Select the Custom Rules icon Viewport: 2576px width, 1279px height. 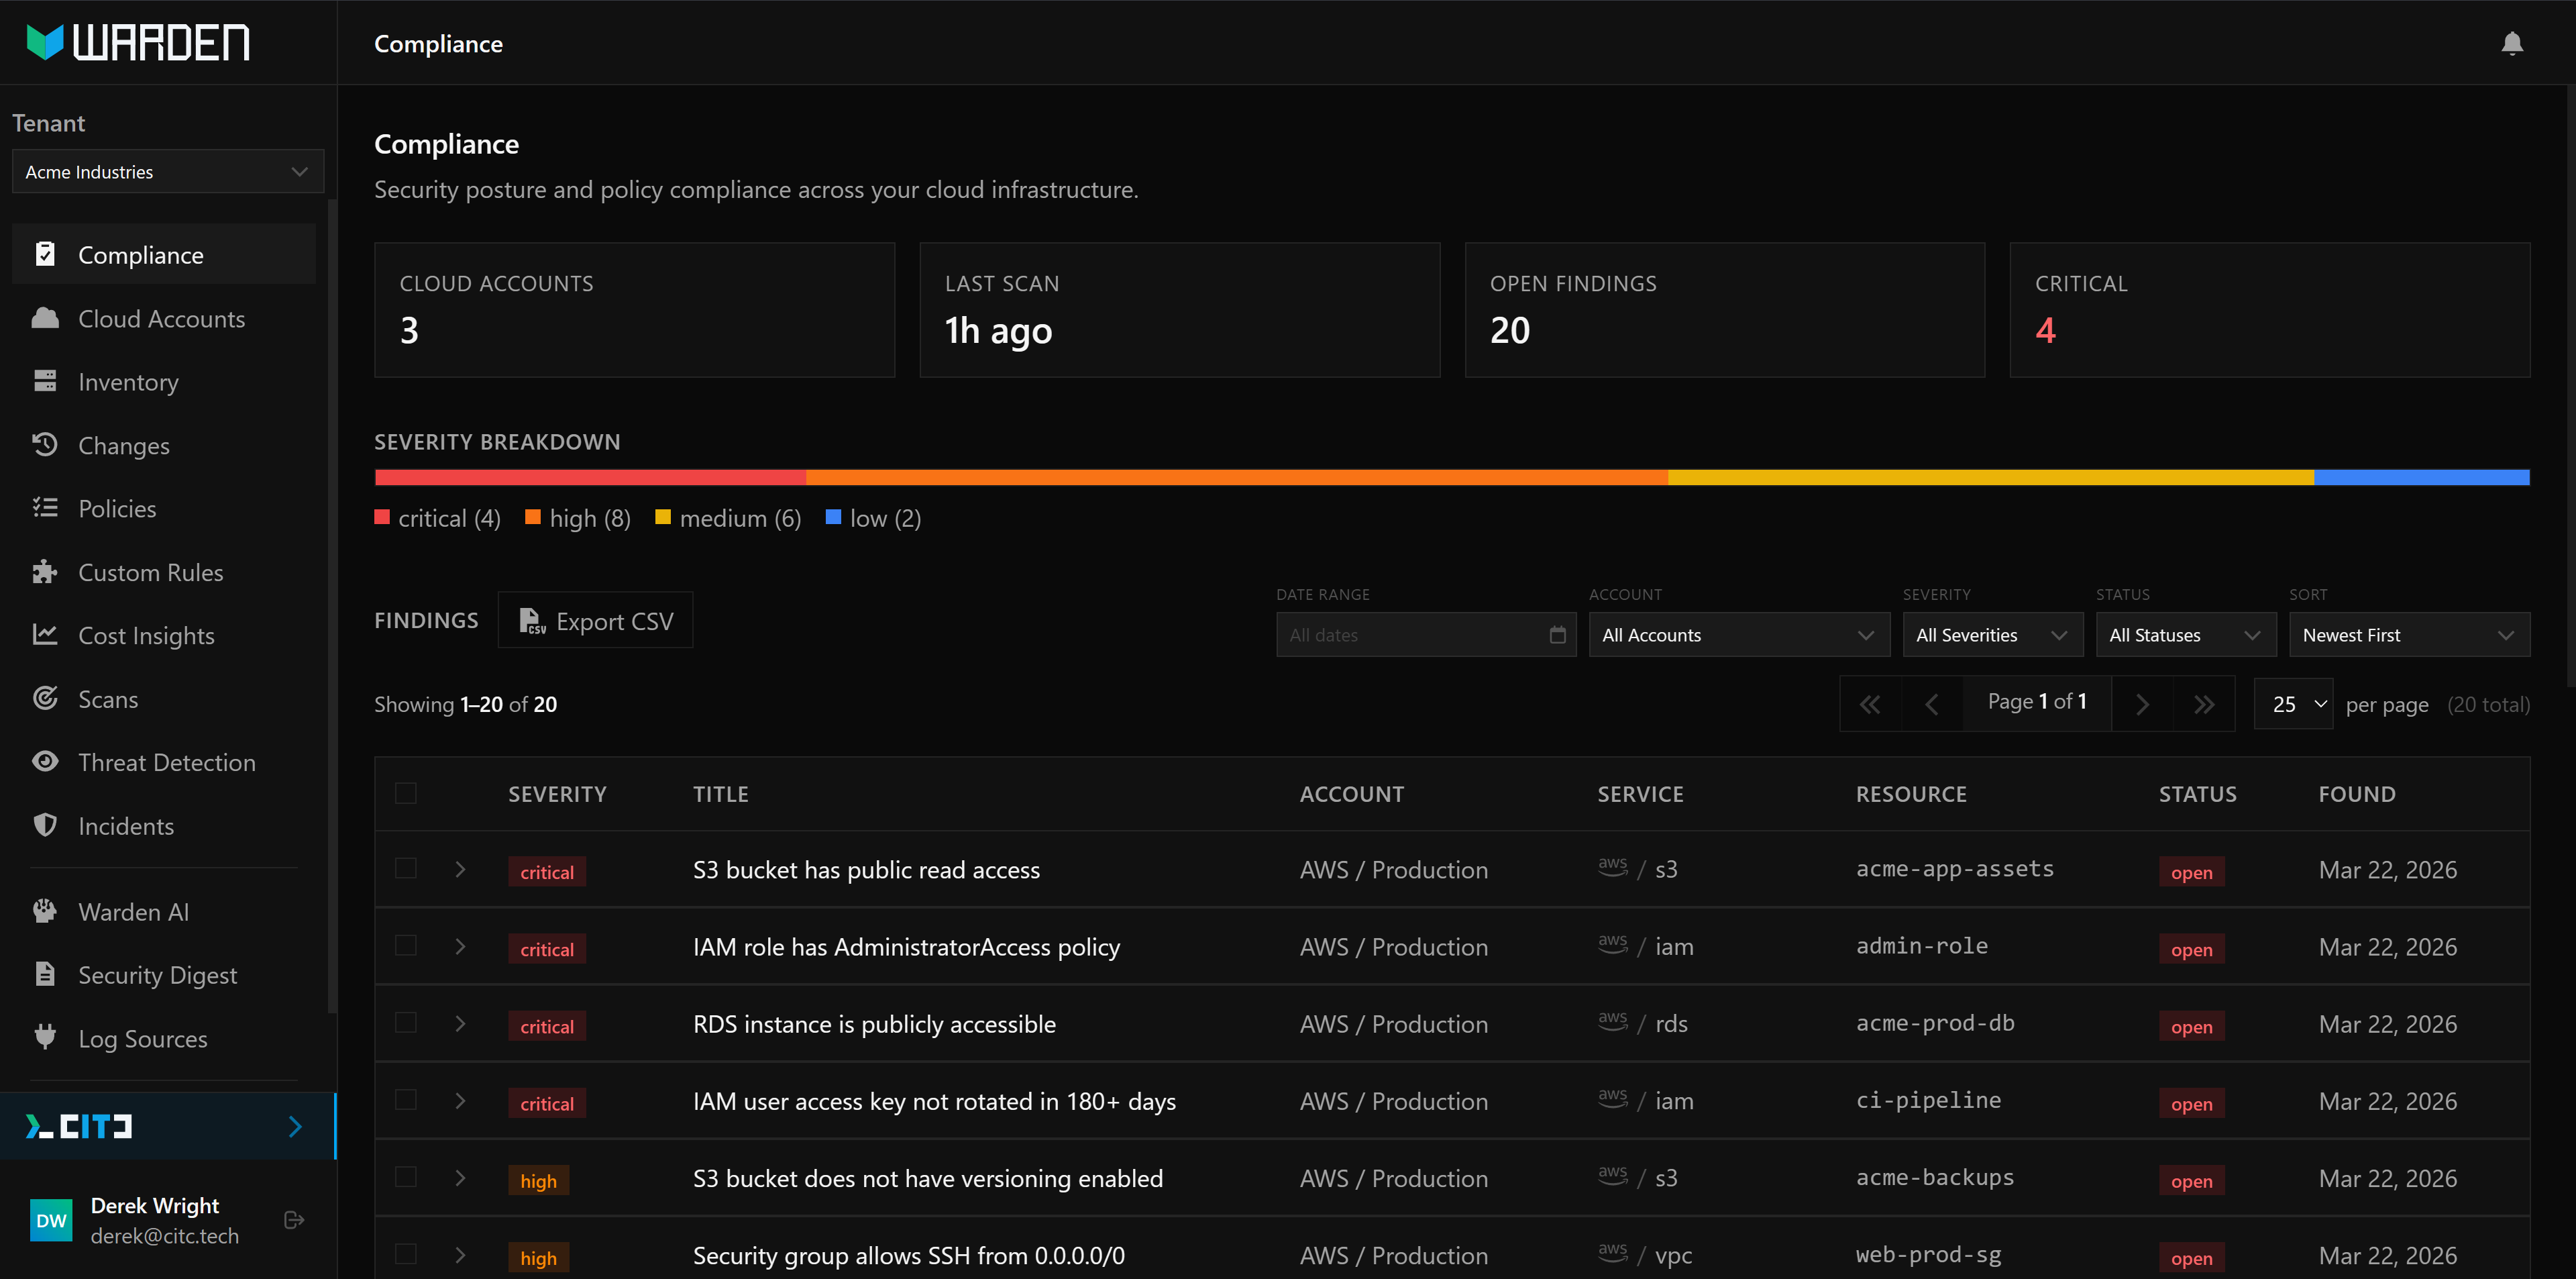46,571
